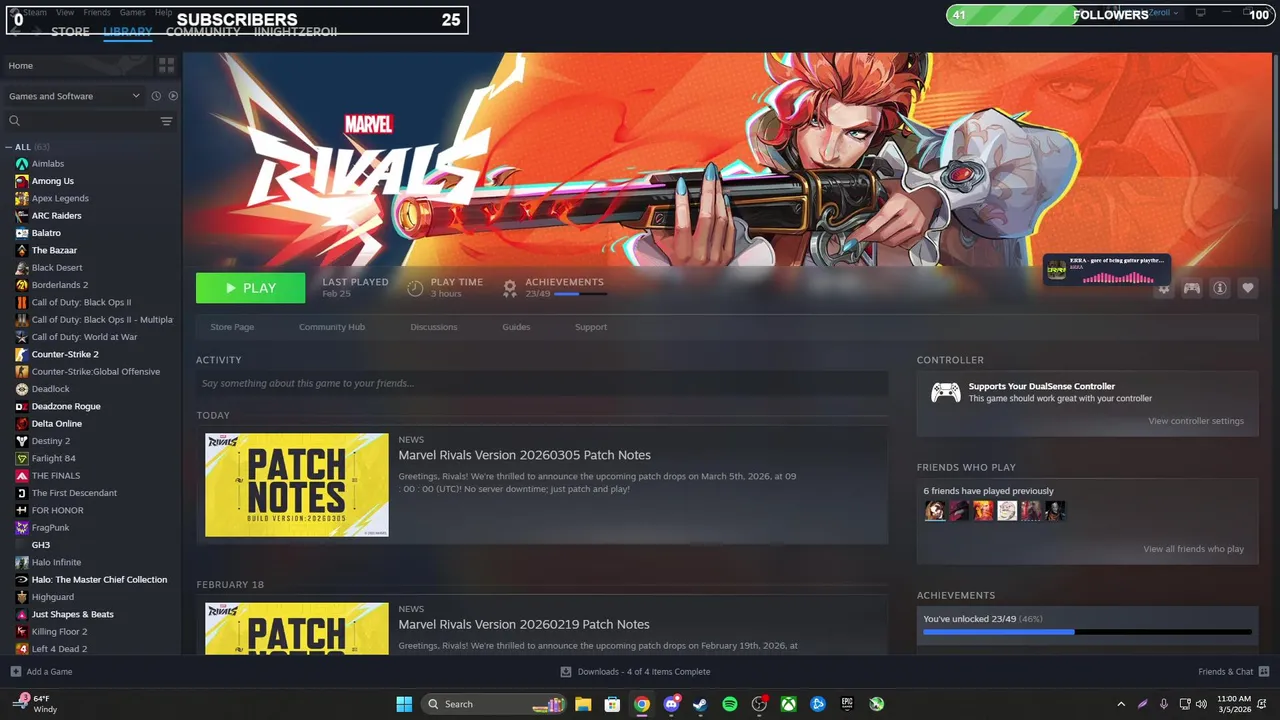This screenshot has height=720, width=1280.
Task: Open the library filter options icon
Action: coord(166,121)
